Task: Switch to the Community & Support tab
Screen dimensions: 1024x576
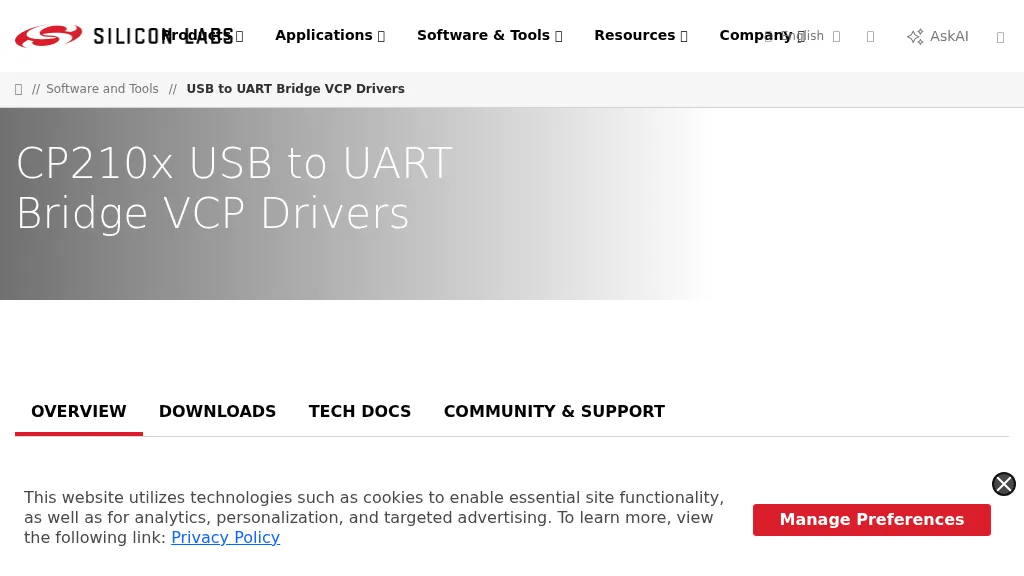Action: click(554, 411)
